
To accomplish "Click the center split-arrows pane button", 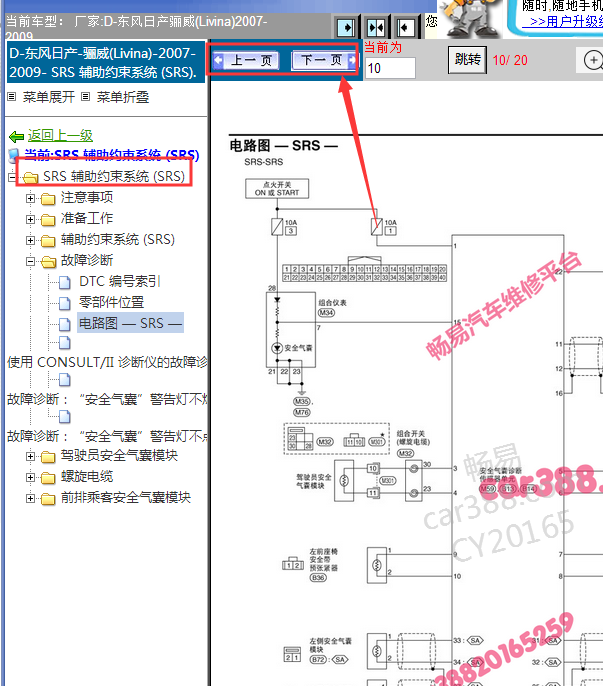I will (x=376, y=28).
